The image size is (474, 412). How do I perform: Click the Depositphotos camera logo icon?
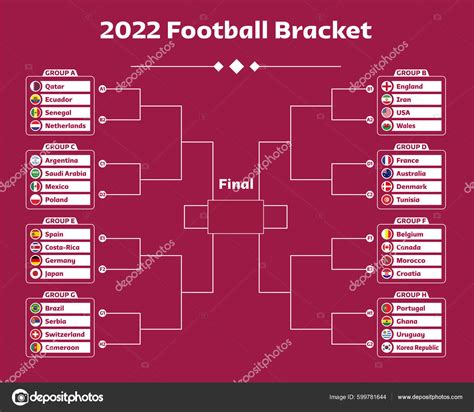20,397
